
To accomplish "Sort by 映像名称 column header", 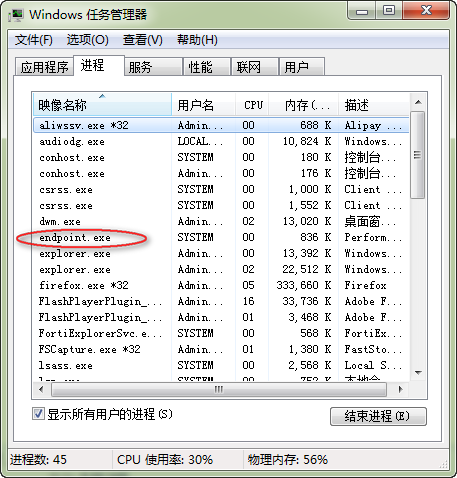I will click(x=102, y=105).
